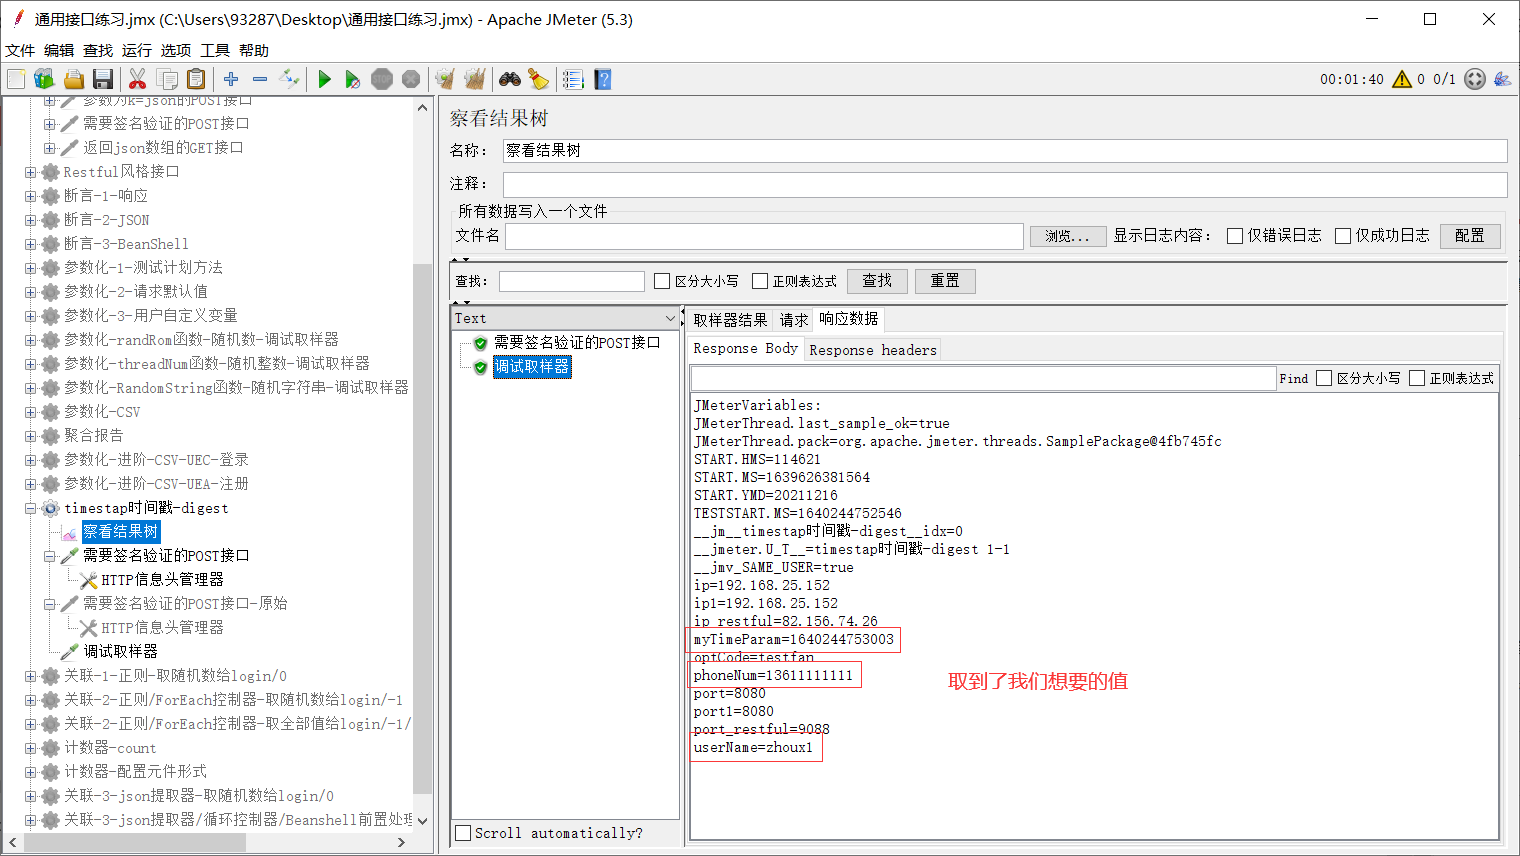This screenshot has width=1520, height=856.
Task: Click the remote engine icon in the toolbar corner
Action: pyautogui.click(x=1502, y=79)
